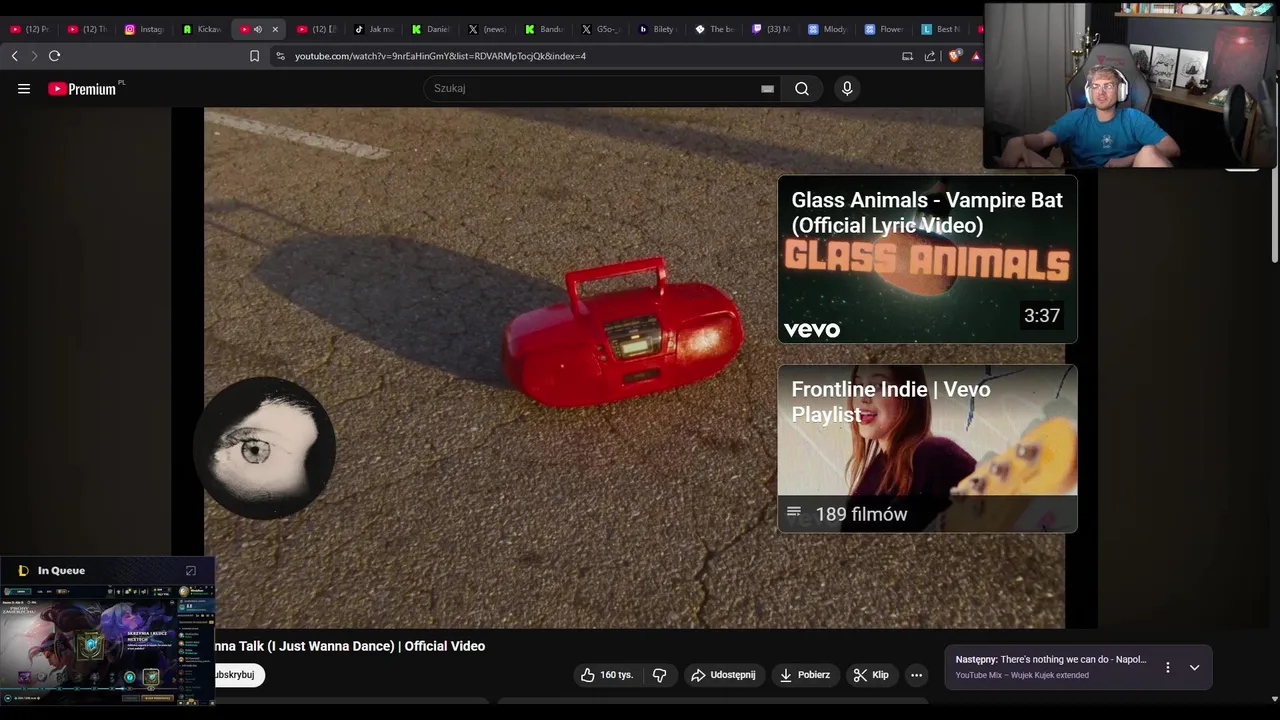
Task: Share this page using address bar share icon
Action: (x=930, y=56)
